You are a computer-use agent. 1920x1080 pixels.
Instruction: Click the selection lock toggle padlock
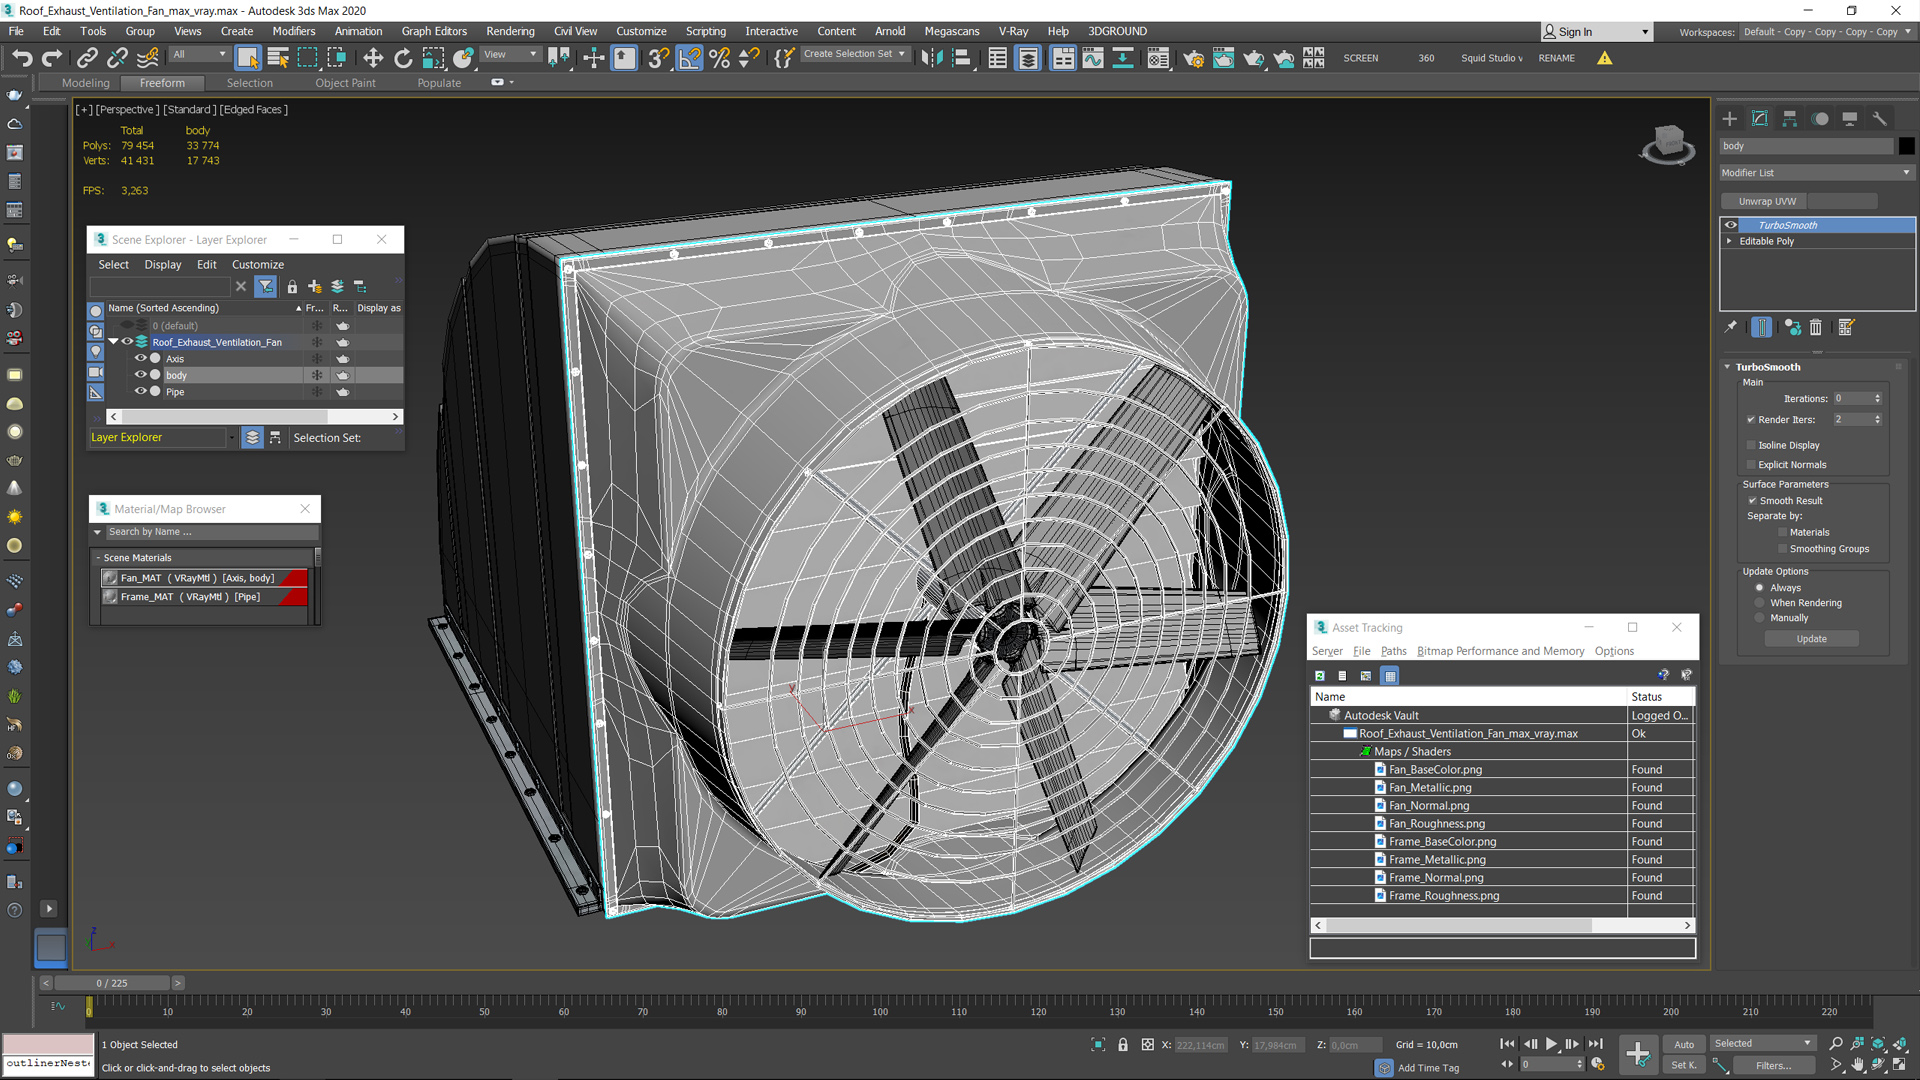click(1123, 1044)
